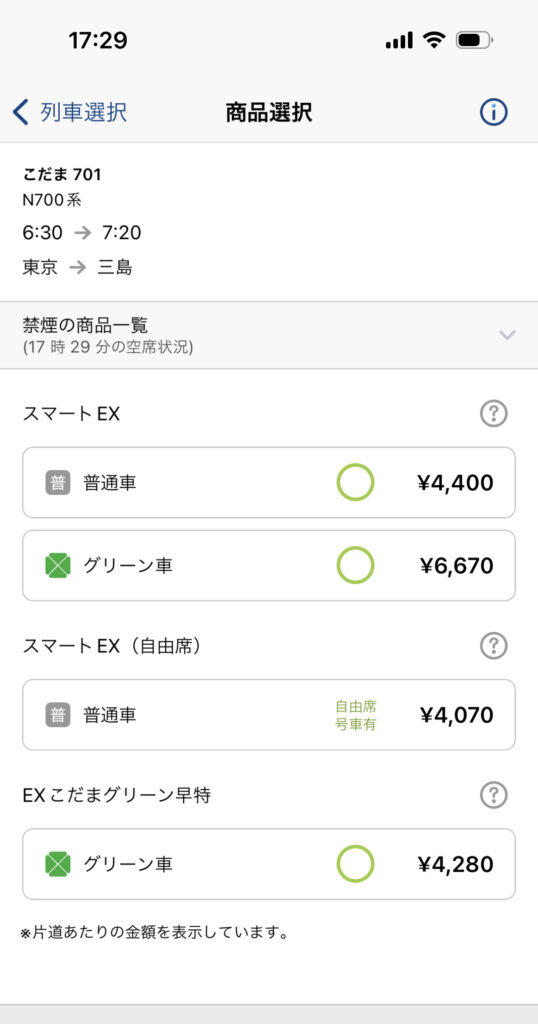Open help for スマートEX section

[x=494, y=413]
